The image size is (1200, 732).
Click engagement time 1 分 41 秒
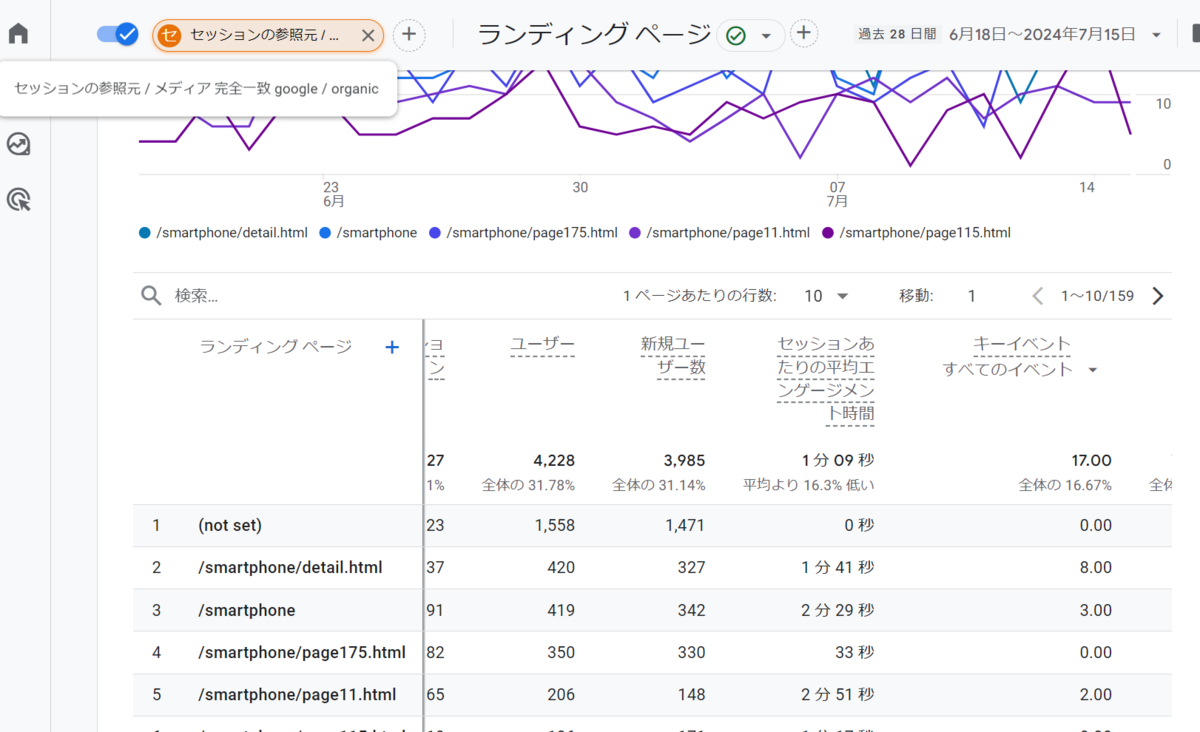pyautogui.click(x=838, y=567)
